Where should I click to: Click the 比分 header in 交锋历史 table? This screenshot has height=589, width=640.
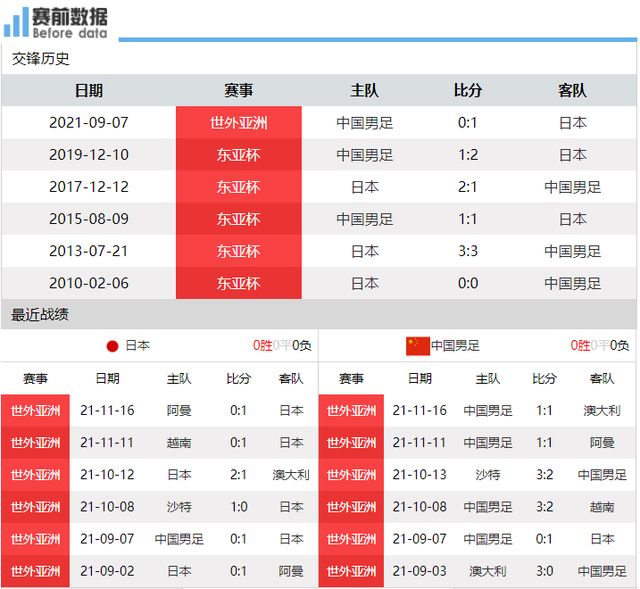coord(468,90)
